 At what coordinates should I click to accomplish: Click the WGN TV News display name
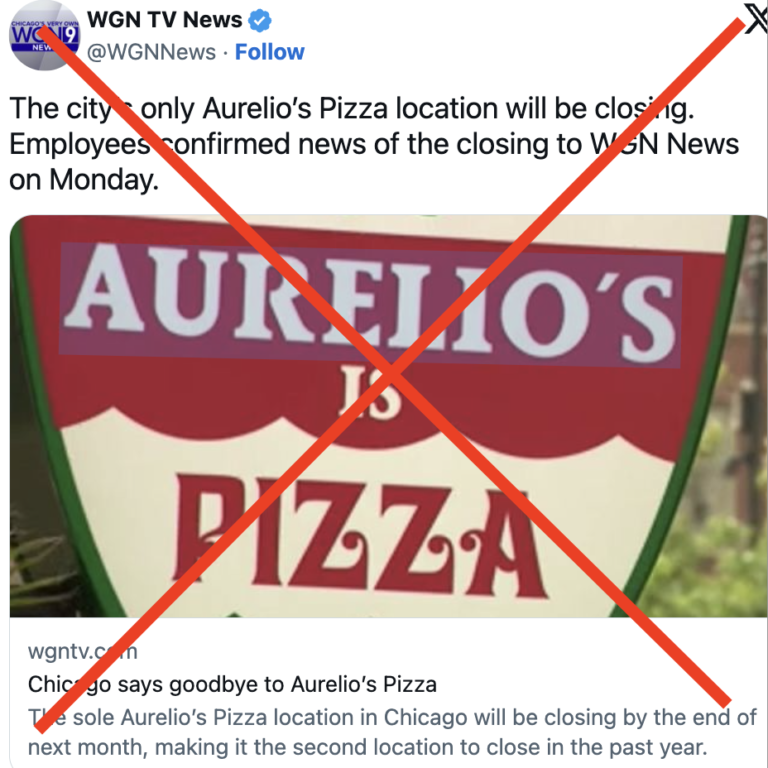(x=165, y=20)
